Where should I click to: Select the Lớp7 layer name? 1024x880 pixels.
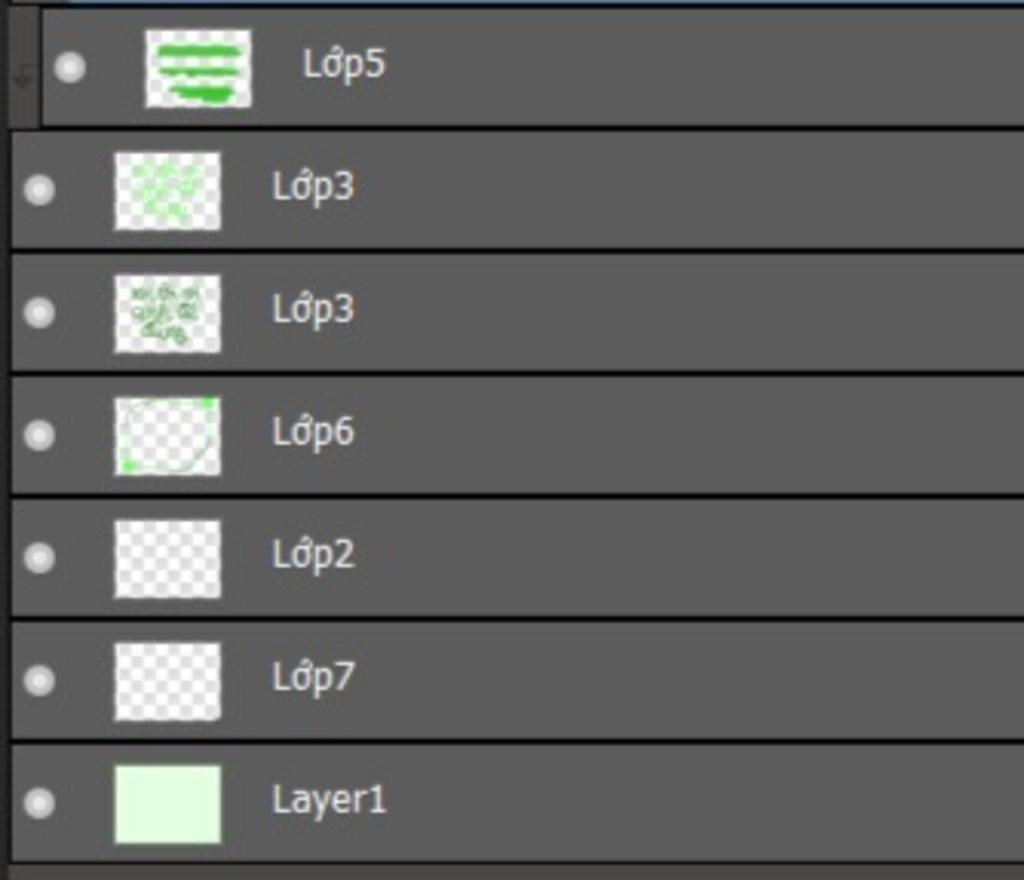click(x=313, y=678)
